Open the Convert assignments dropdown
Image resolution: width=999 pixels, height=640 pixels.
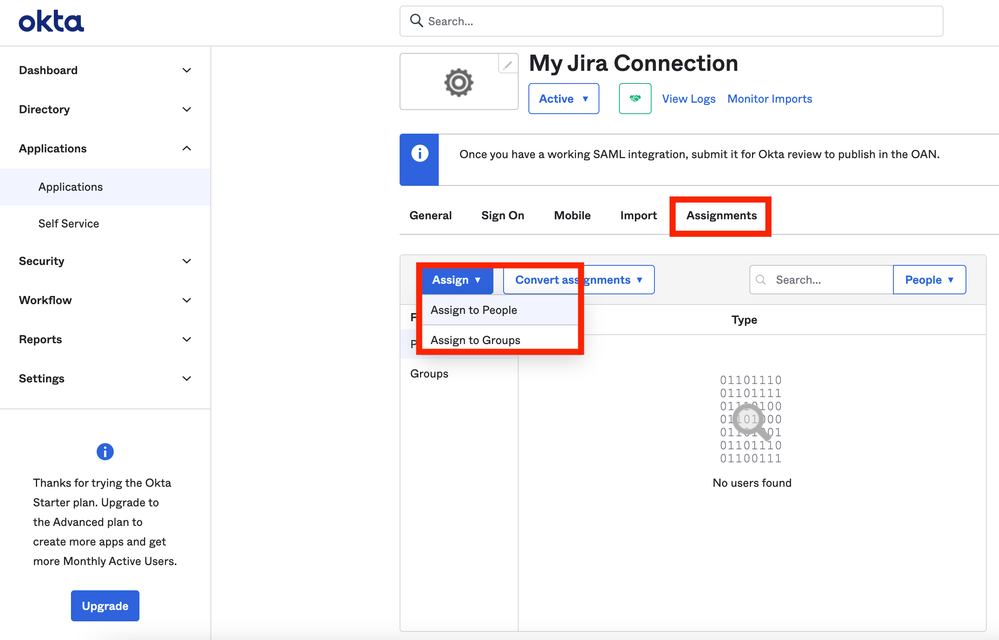[579, 280]
